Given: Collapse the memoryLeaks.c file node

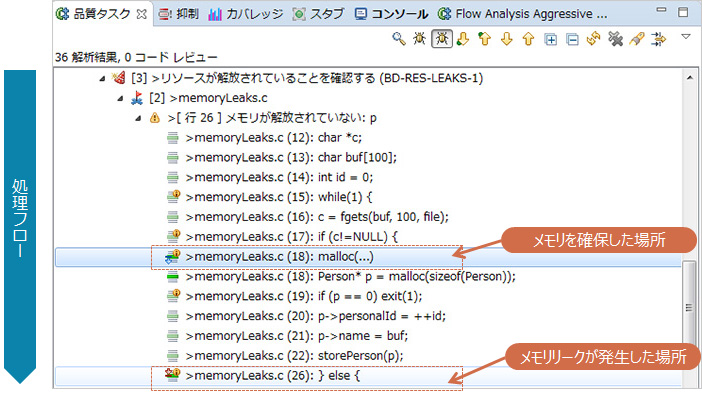Looking at the screenshot, I should pos(120,98).
